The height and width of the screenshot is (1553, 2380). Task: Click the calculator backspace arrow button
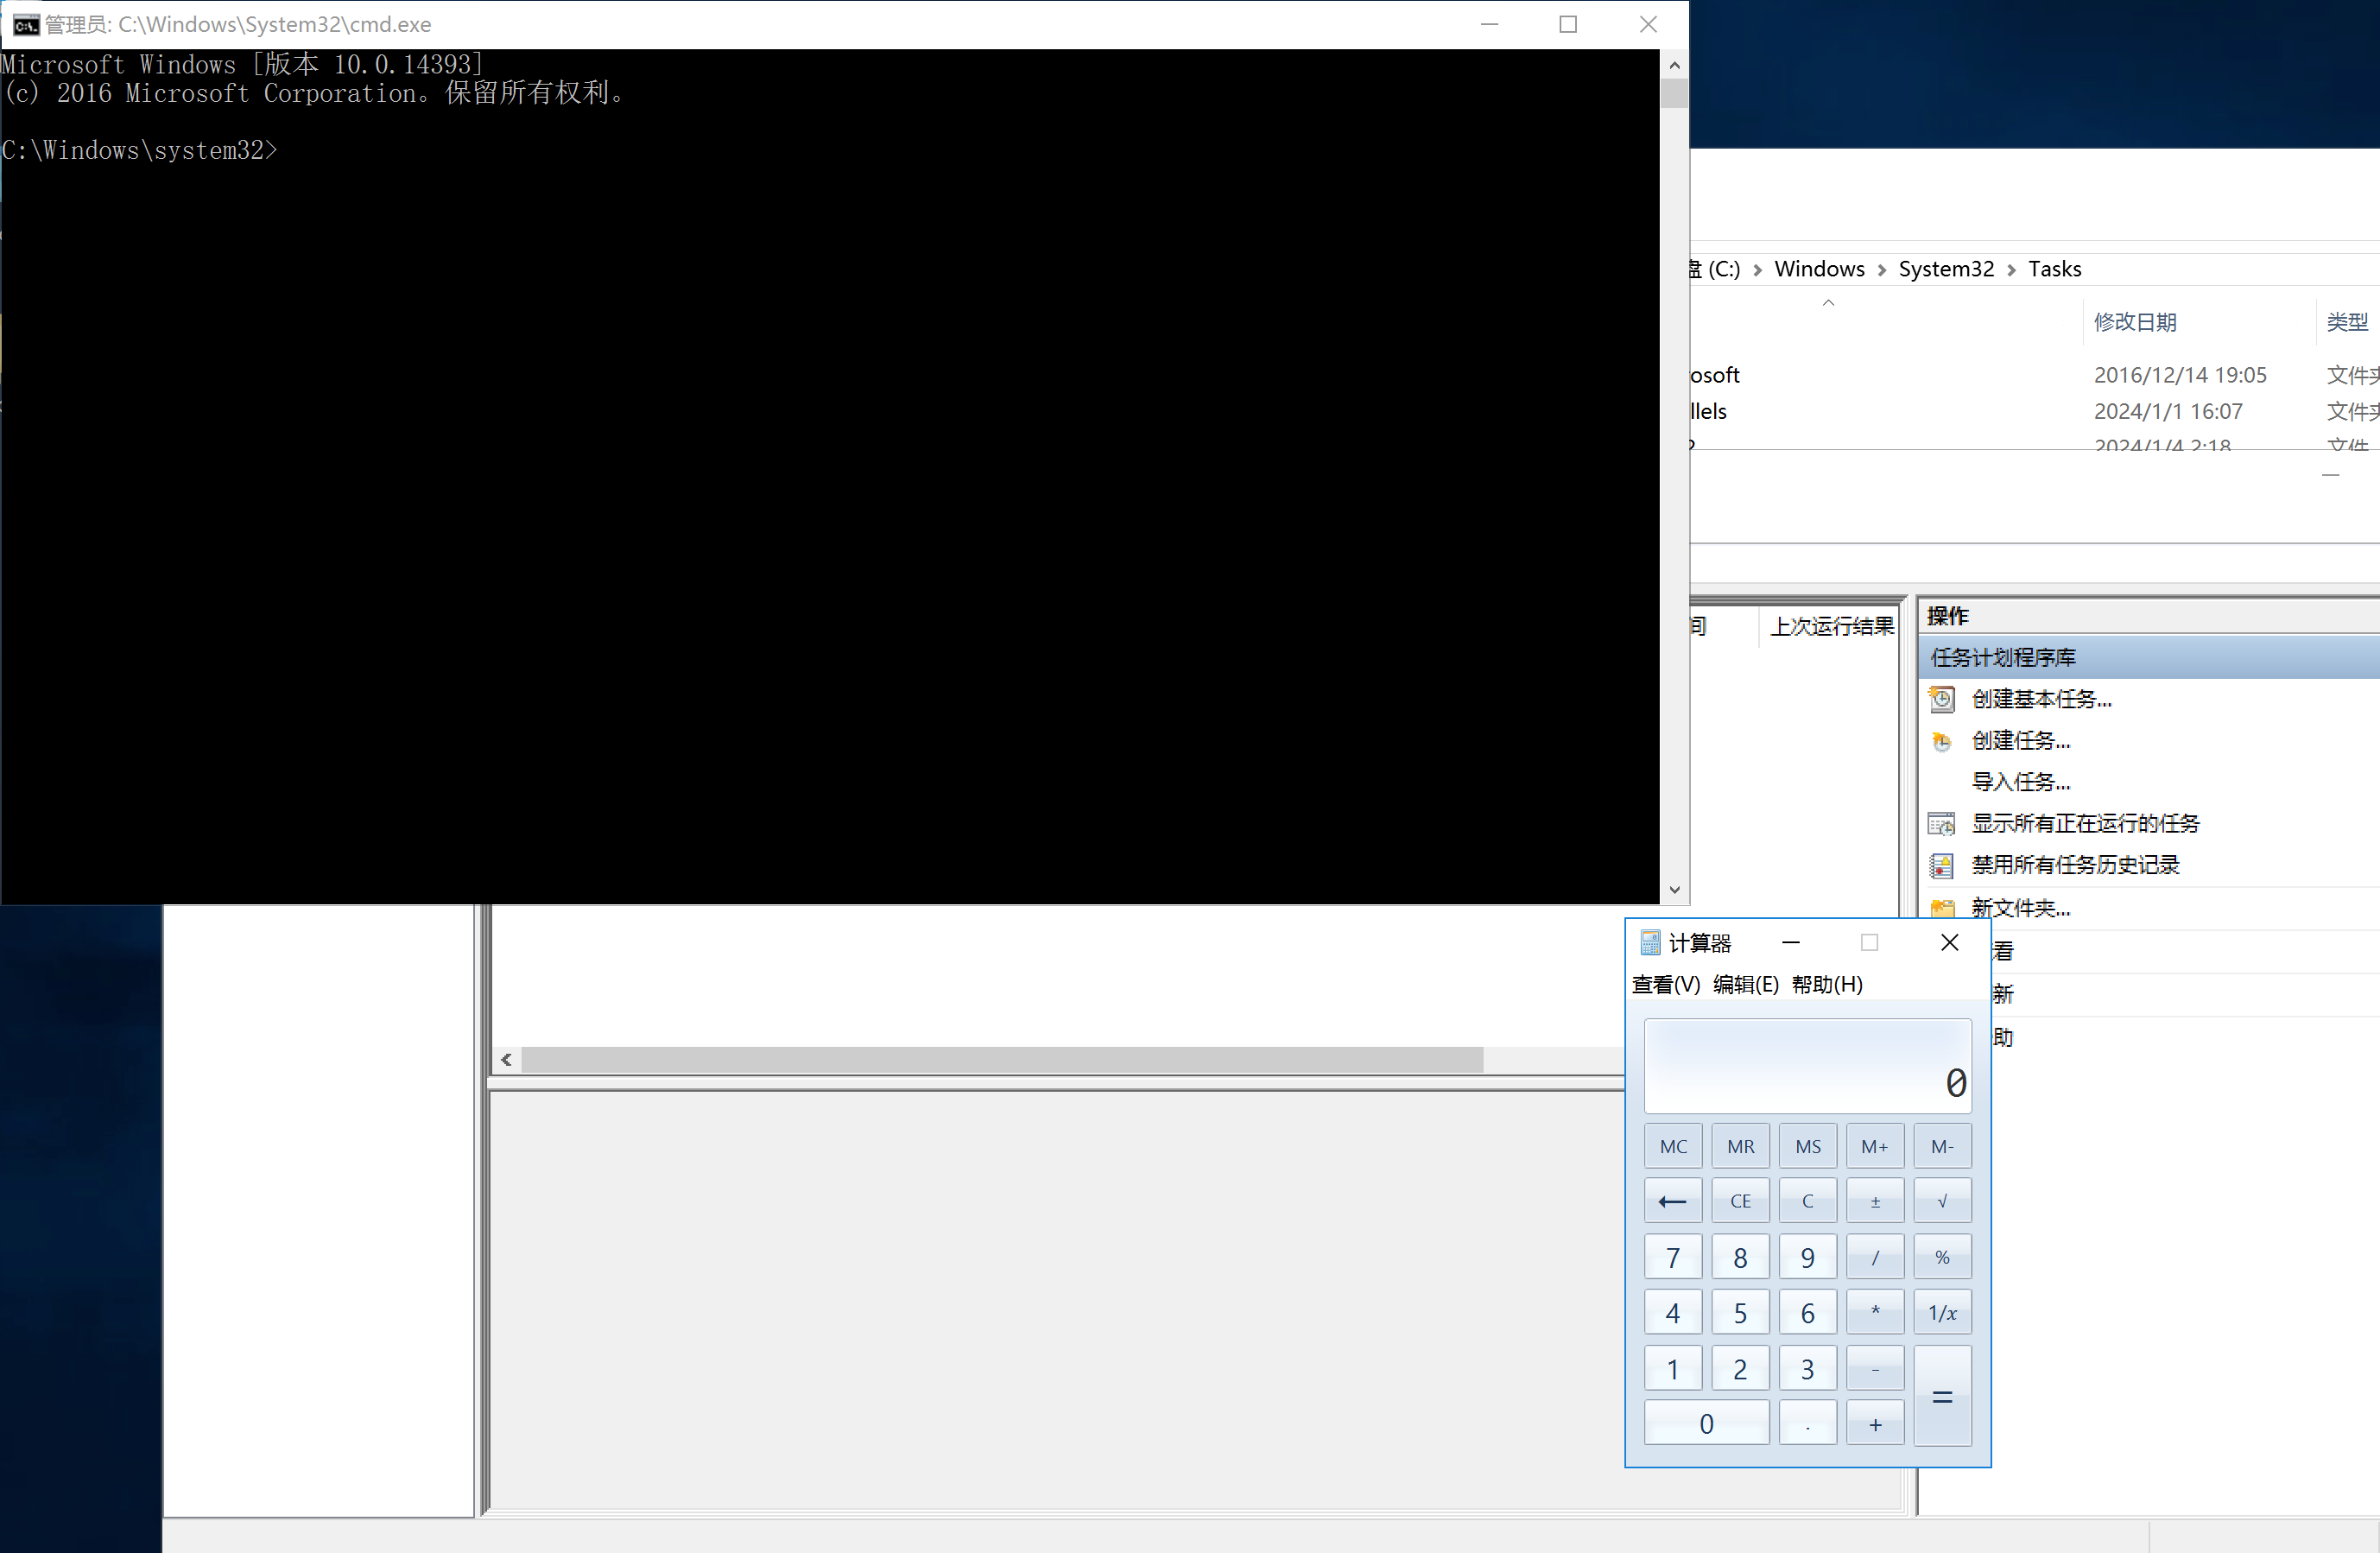(x=1672, y=1201)
